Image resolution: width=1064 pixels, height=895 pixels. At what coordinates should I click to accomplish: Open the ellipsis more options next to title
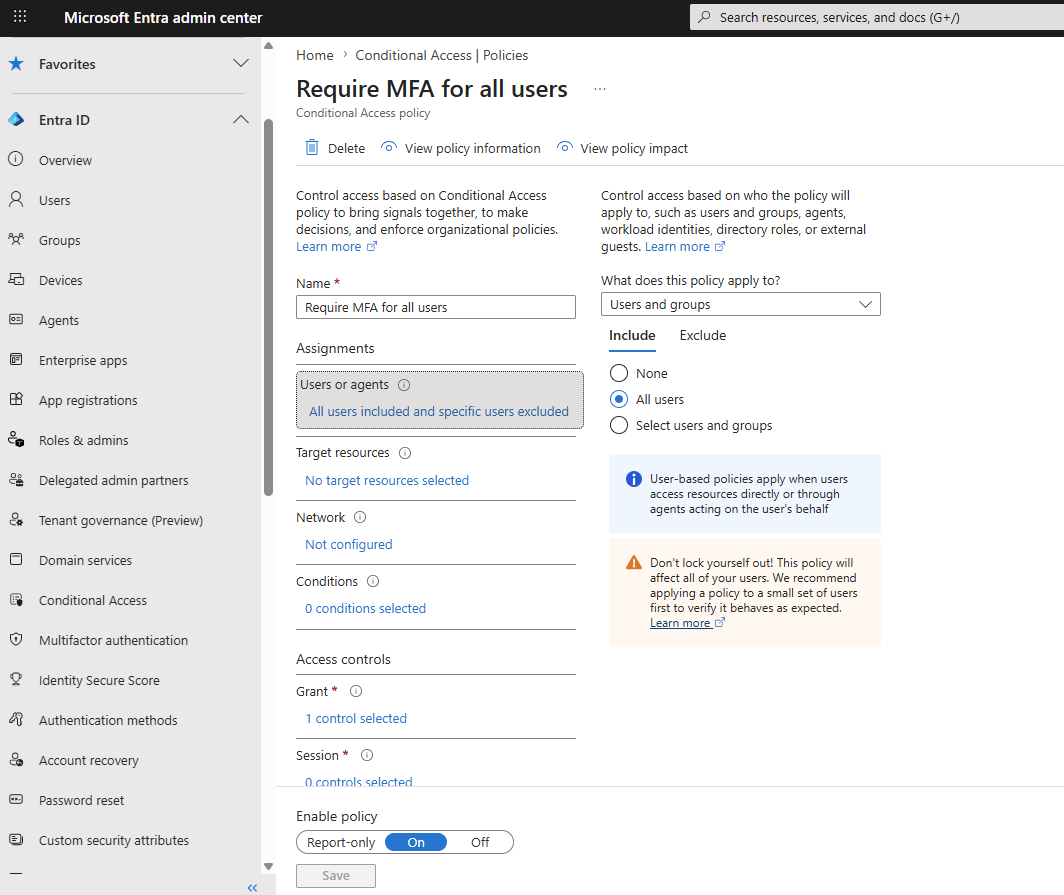coord(600,89)
